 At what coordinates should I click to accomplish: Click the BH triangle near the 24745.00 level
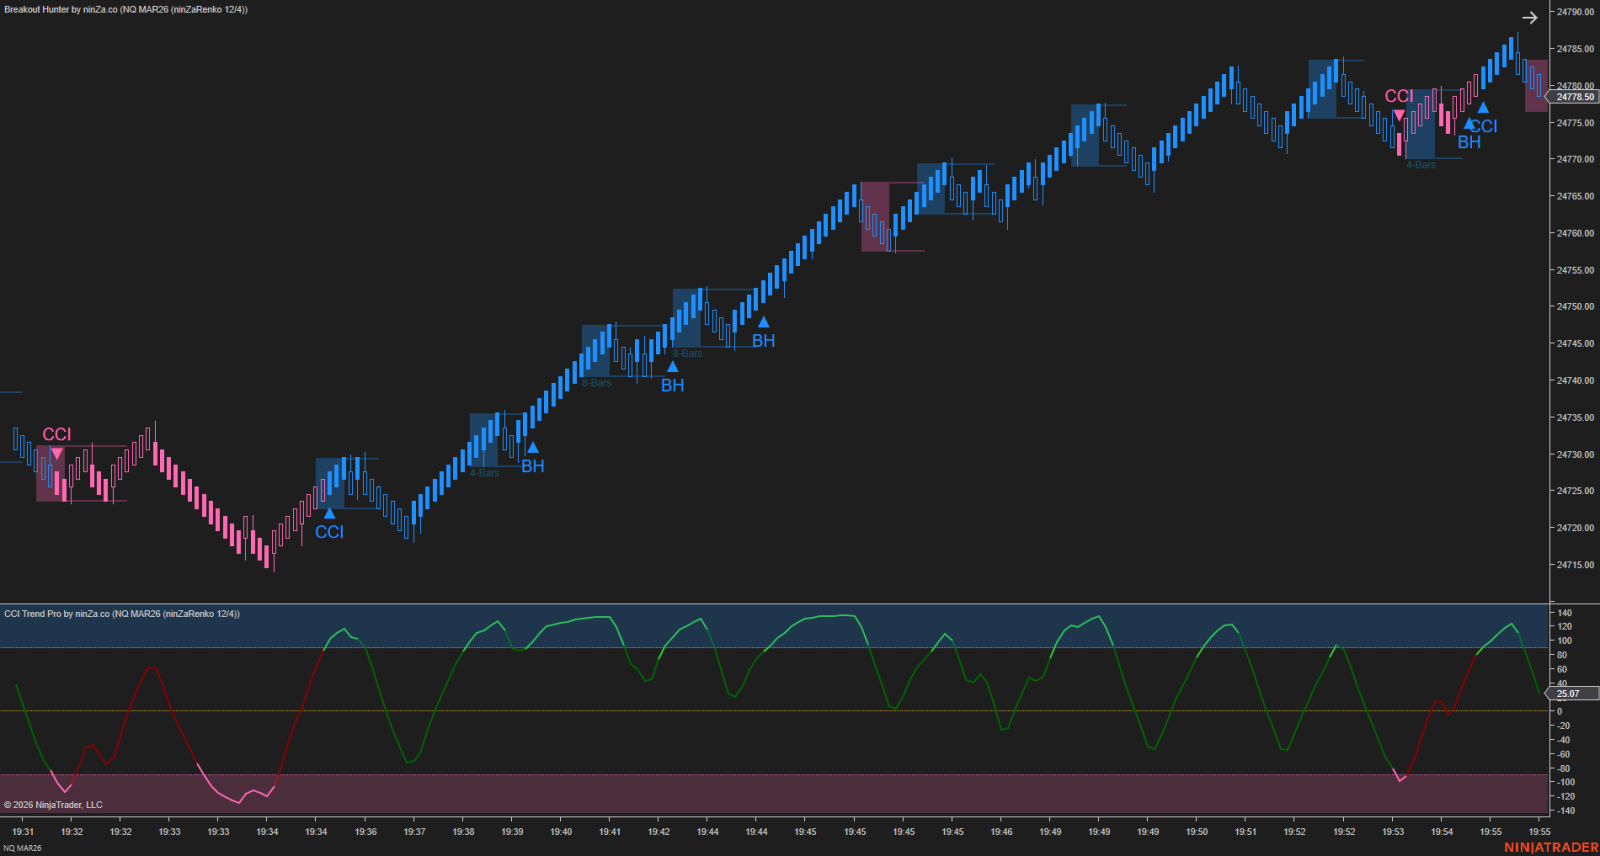pos(673,367)
